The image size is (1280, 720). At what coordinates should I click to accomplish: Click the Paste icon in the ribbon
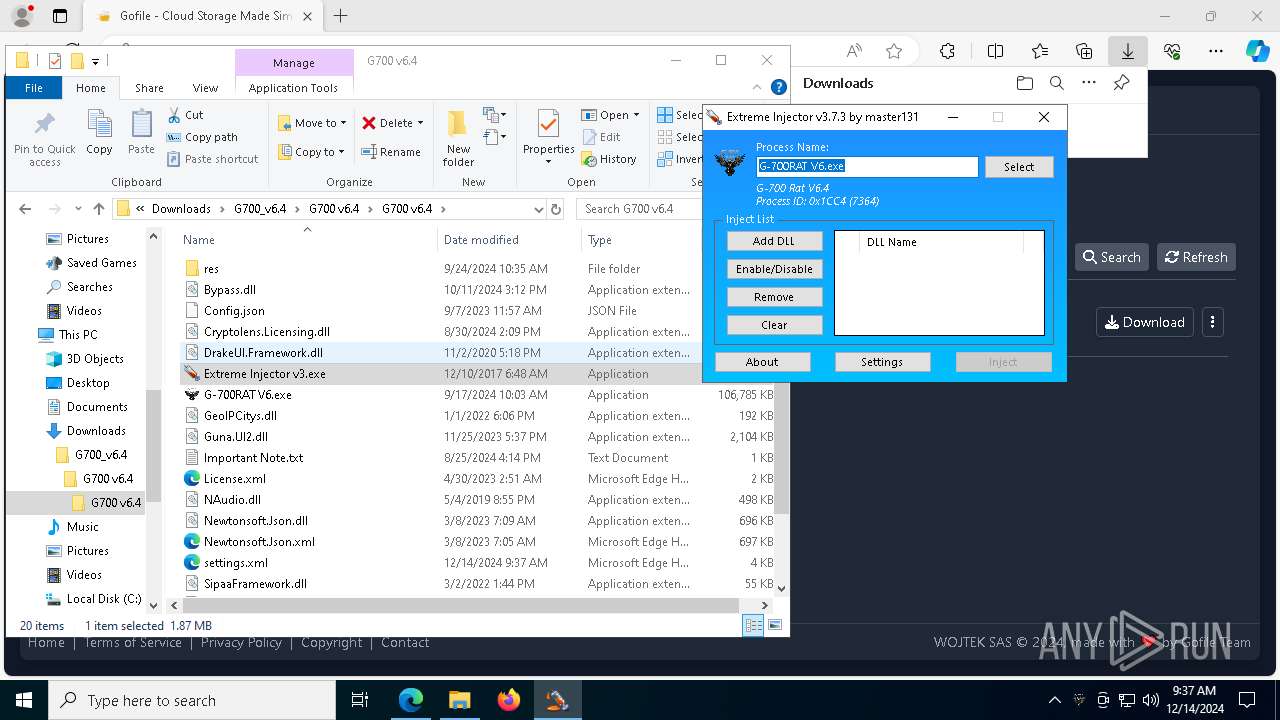point(141,124)
